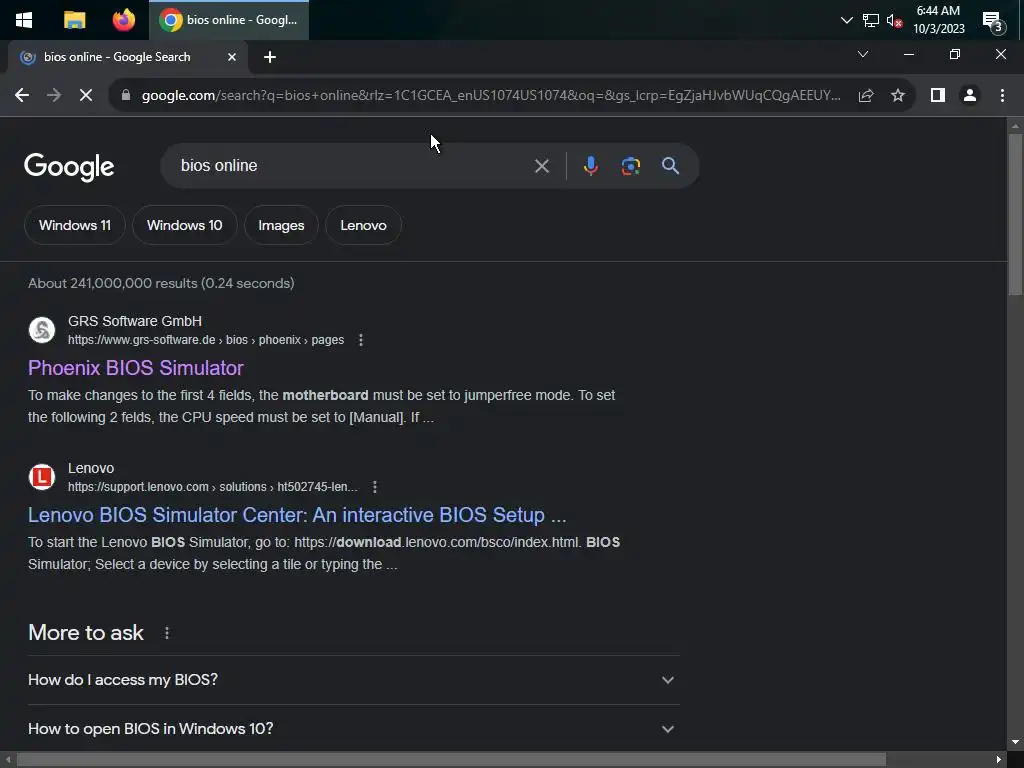View site information lock icon
This screenshot has width=1024, height=768.
pyautogui.click(x=126, y=95)
